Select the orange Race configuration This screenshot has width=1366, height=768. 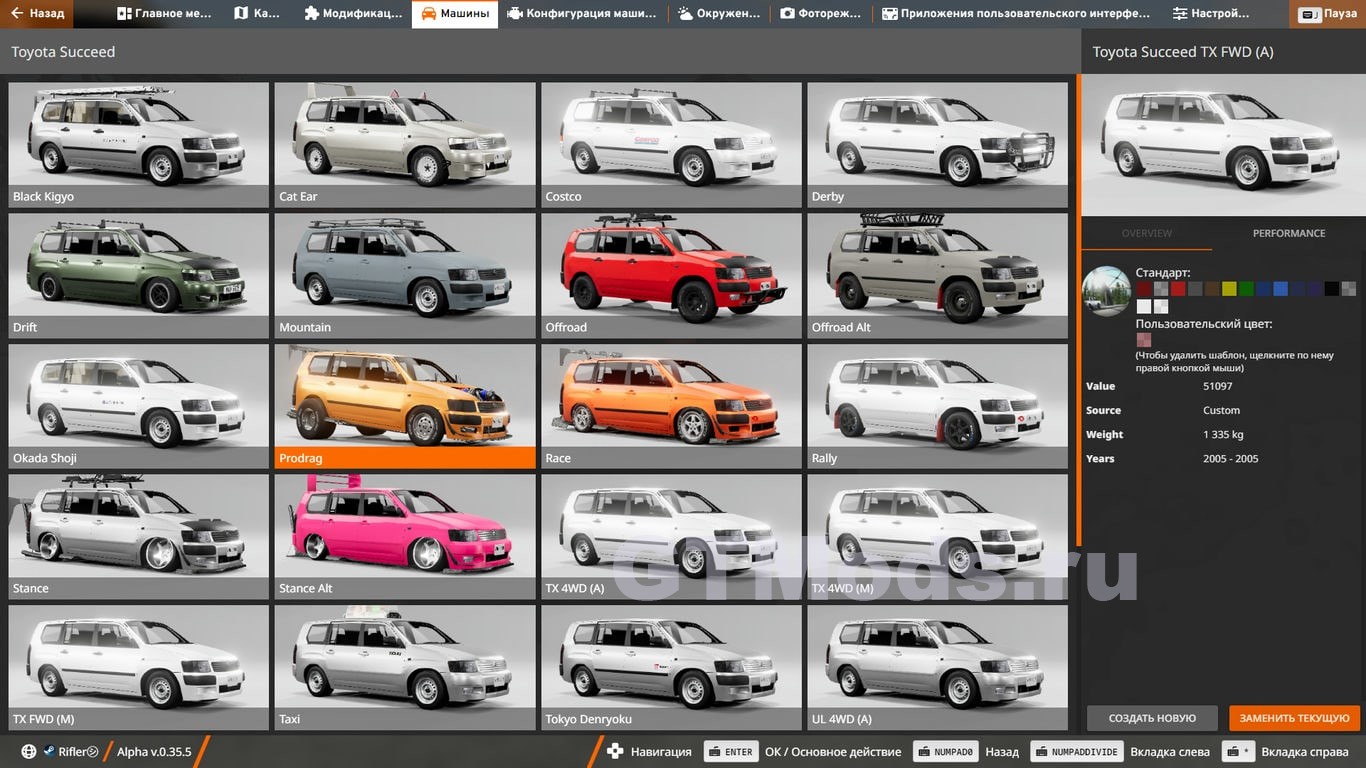671,406
